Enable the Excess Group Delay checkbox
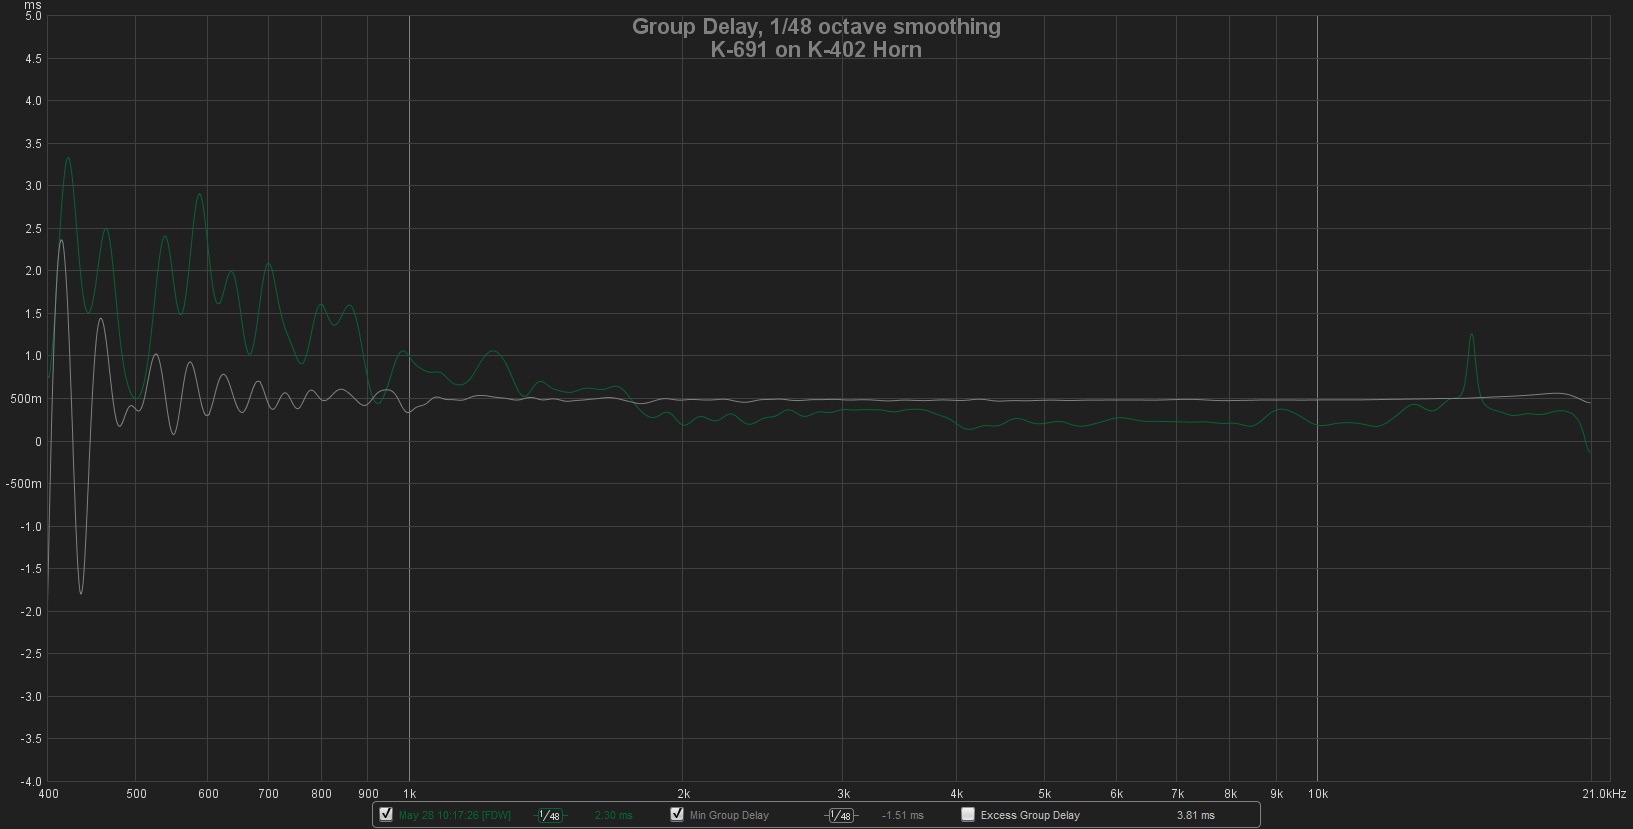The image size is (1633, 829). click(x=967, y=814)
